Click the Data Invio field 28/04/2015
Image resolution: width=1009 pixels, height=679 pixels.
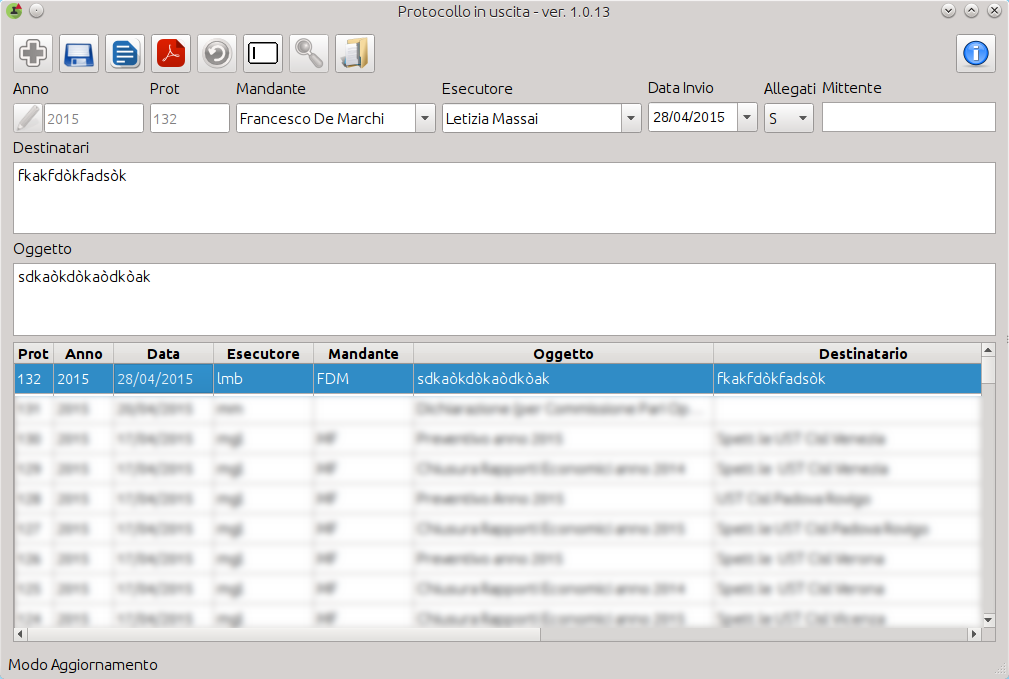point(692,117)
